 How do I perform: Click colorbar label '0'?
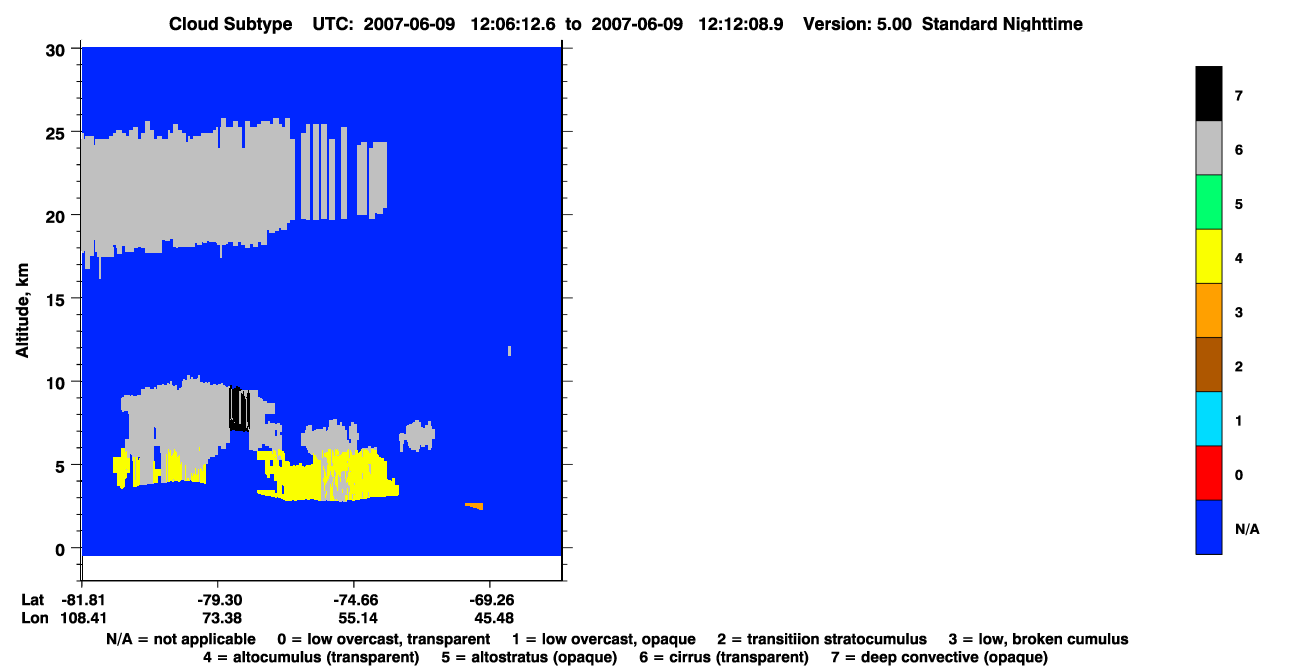pos(1239,474)
